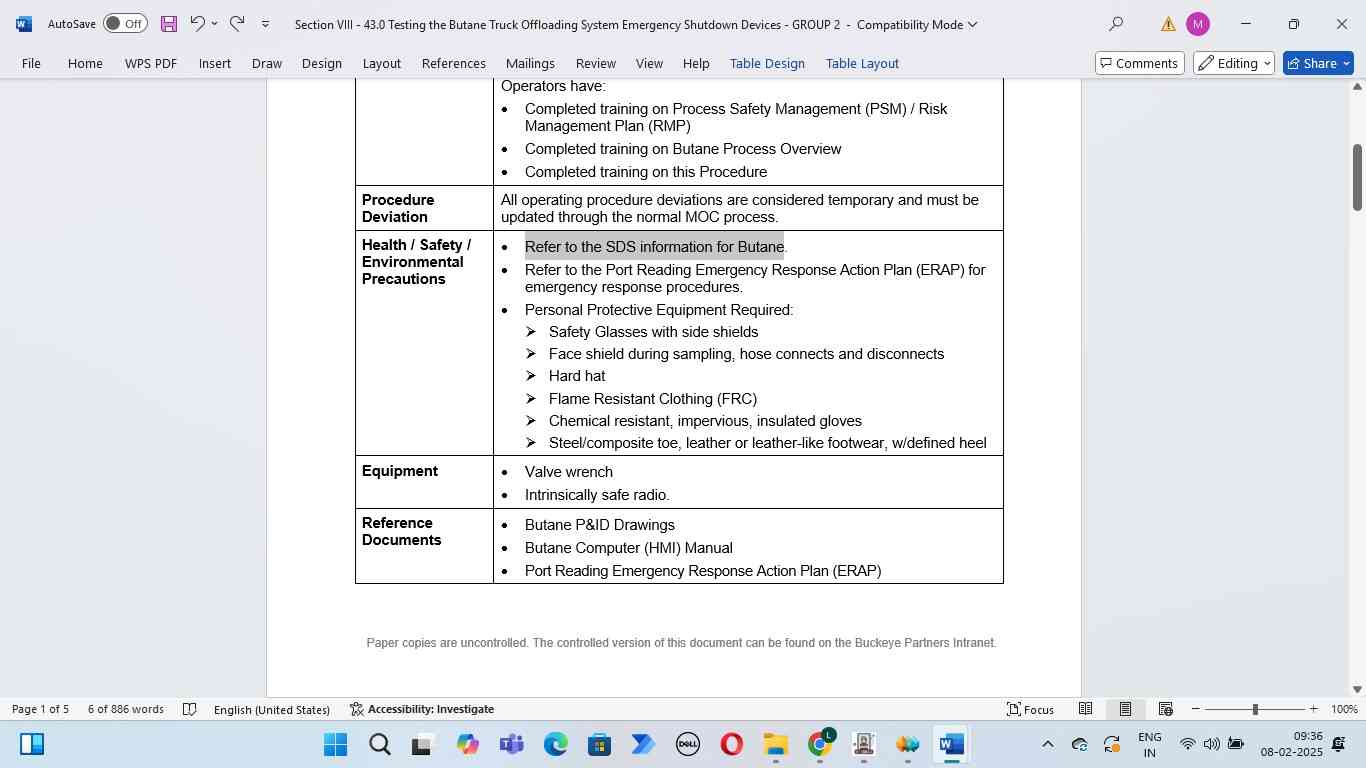This screenshot has width=1366, height=768.
Task: Open the user account avatar M
Action: coord(1197,24)
